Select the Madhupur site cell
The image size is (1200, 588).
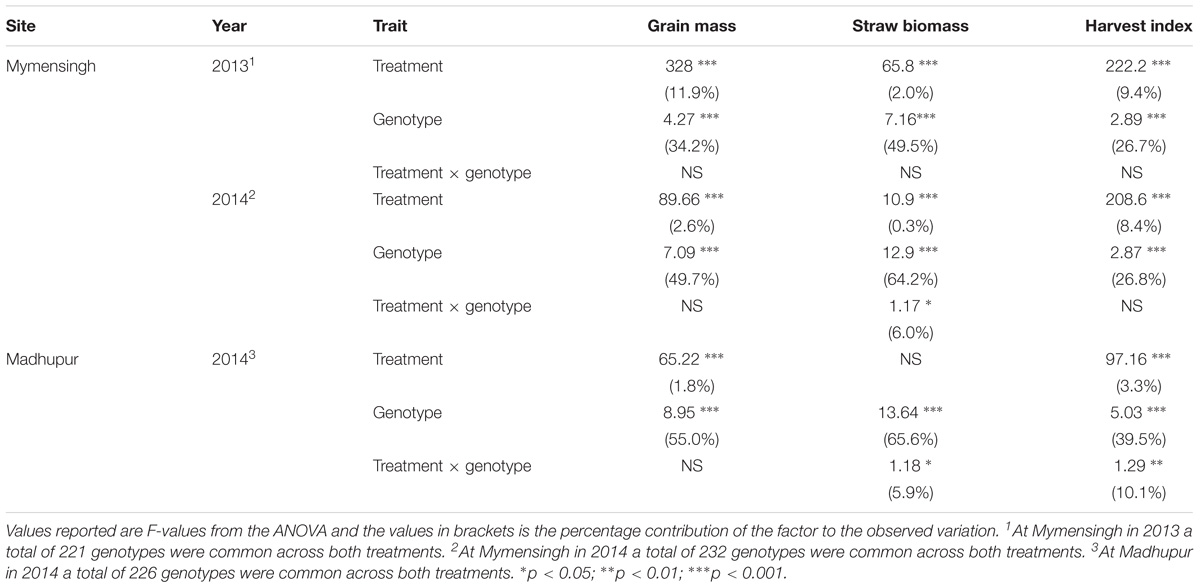43,359
